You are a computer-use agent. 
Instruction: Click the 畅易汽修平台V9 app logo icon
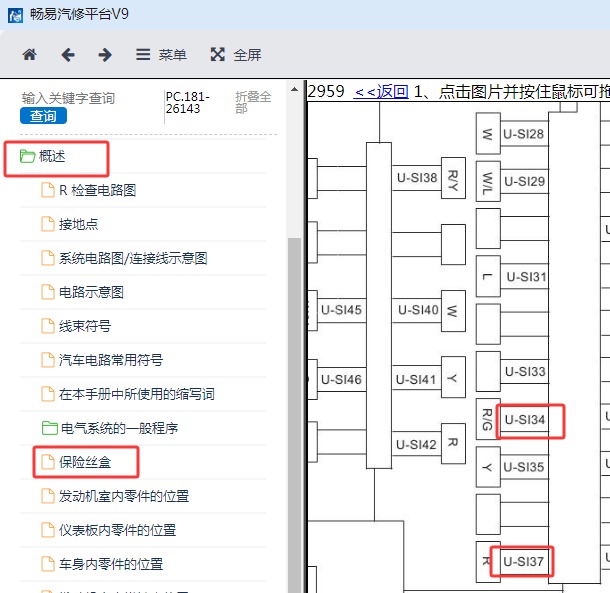pos(16,16)
